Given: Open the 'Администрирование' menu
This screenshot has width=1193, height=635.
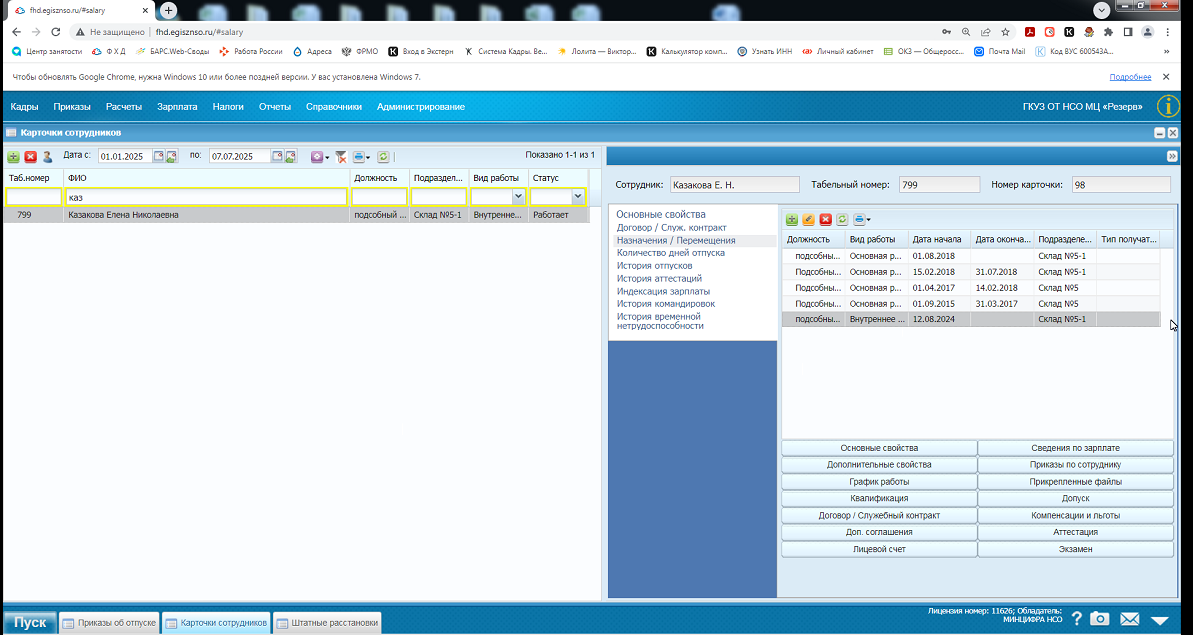Looking at the screenshot, I should pos(421,107).
